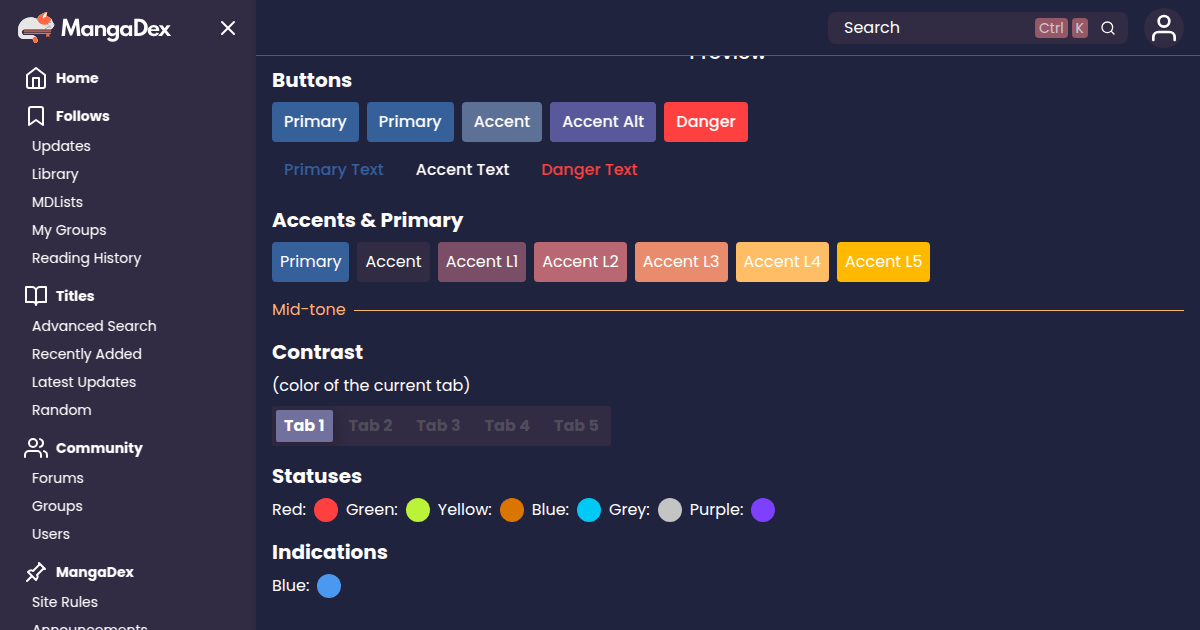This screenshot has height=630, width=1200.
Task: Close the sidebar with the X icon
Action: coord(228,28)
